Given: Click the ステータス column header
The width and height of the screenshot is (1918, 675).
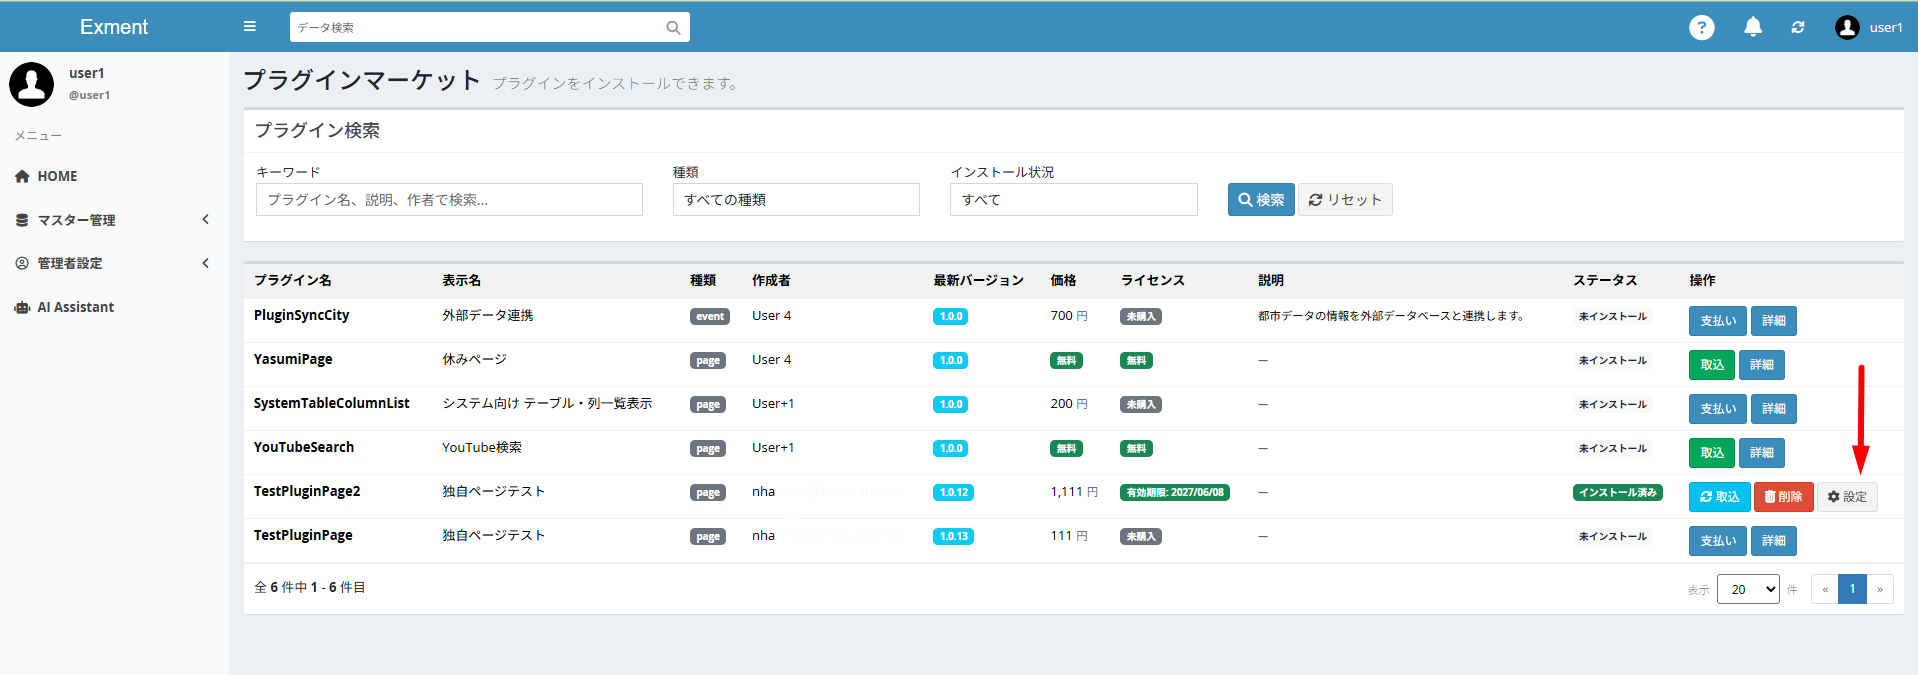Looking at the screenshot, I should (x=1605, y=280).
